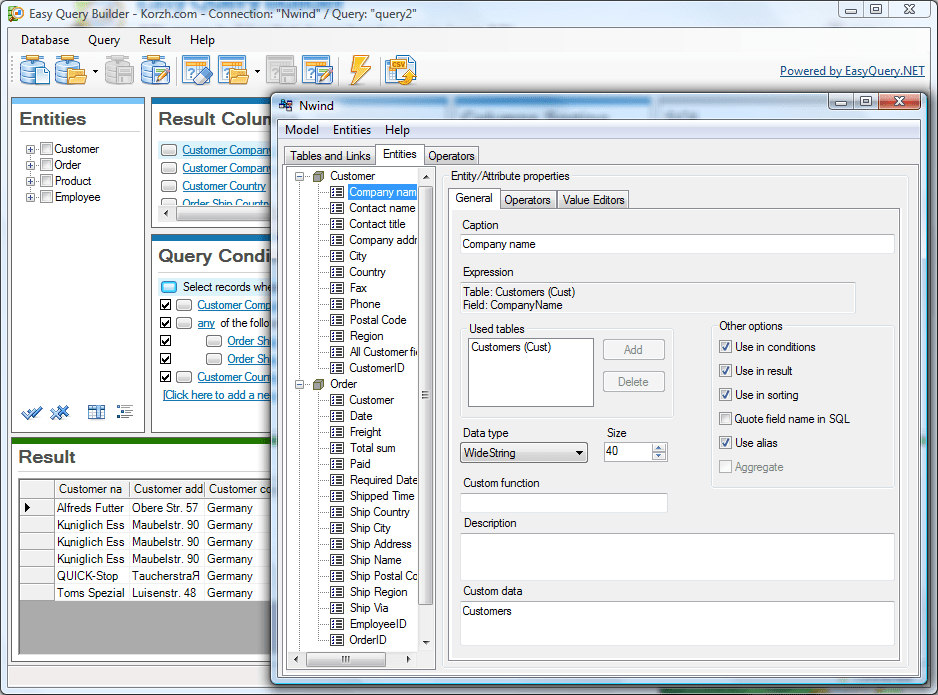Export results with the CSV toolbar icon
This screenshot has width=938, height=695.
coord(401,70)
